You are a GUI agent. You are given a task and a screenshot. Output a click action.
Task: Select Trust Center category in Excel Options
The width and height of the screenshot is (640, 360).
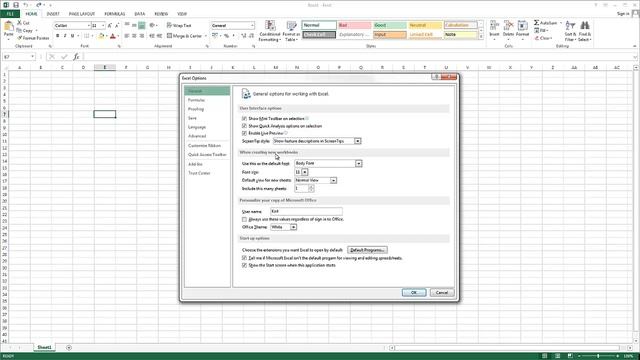207,173
